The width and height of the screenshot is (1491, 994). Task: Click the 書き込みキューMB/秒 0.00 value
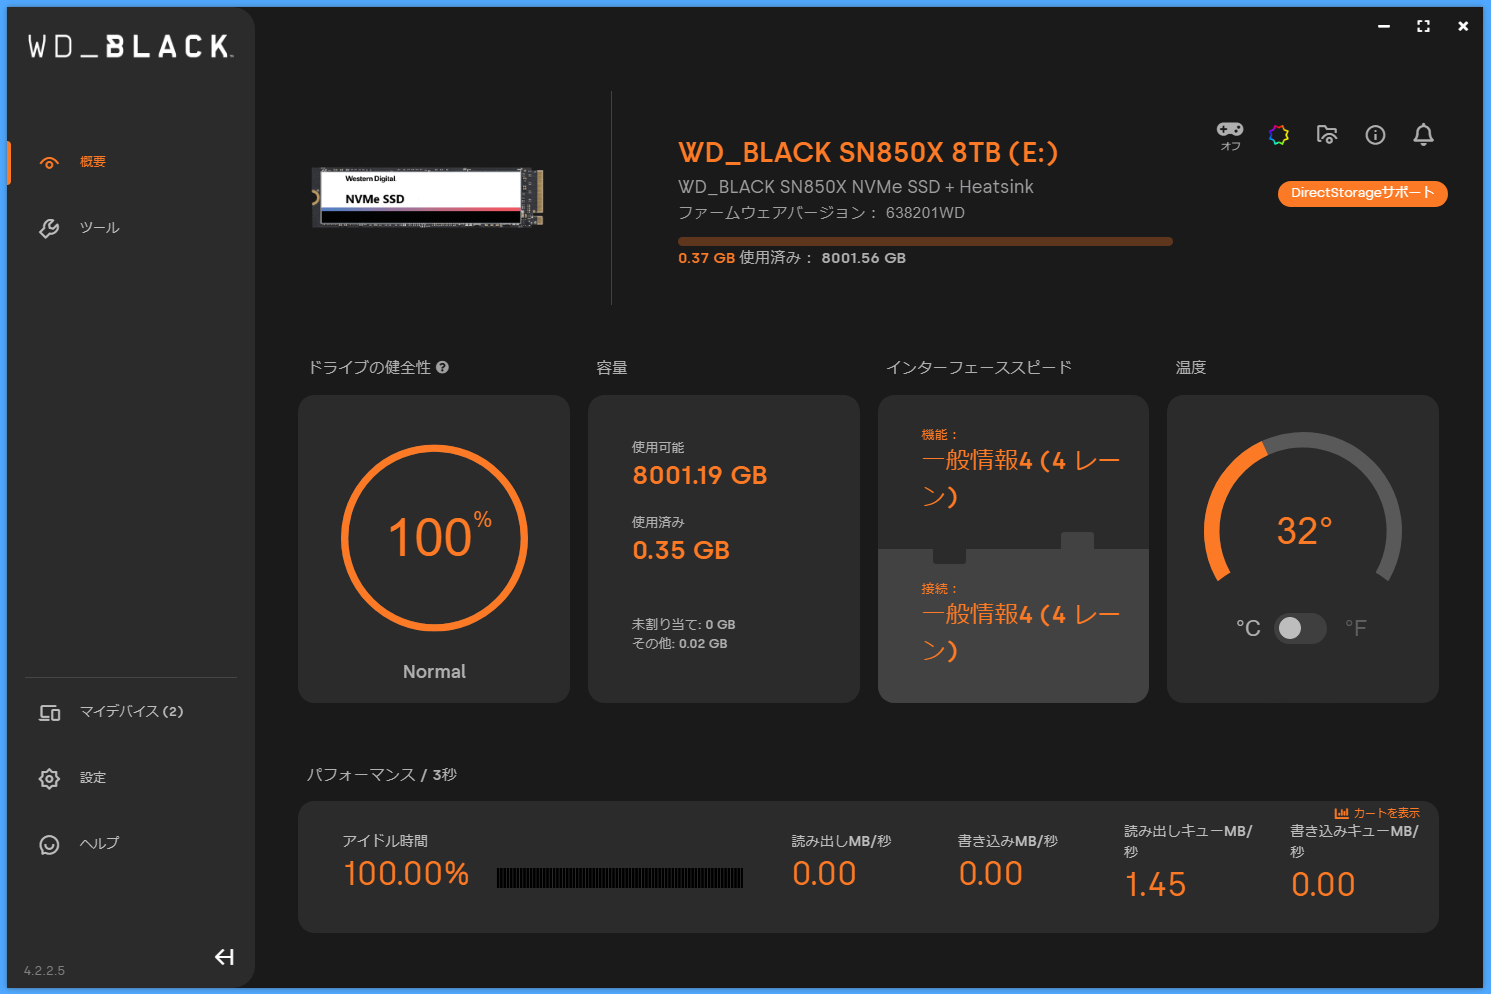click(1323, 885)
